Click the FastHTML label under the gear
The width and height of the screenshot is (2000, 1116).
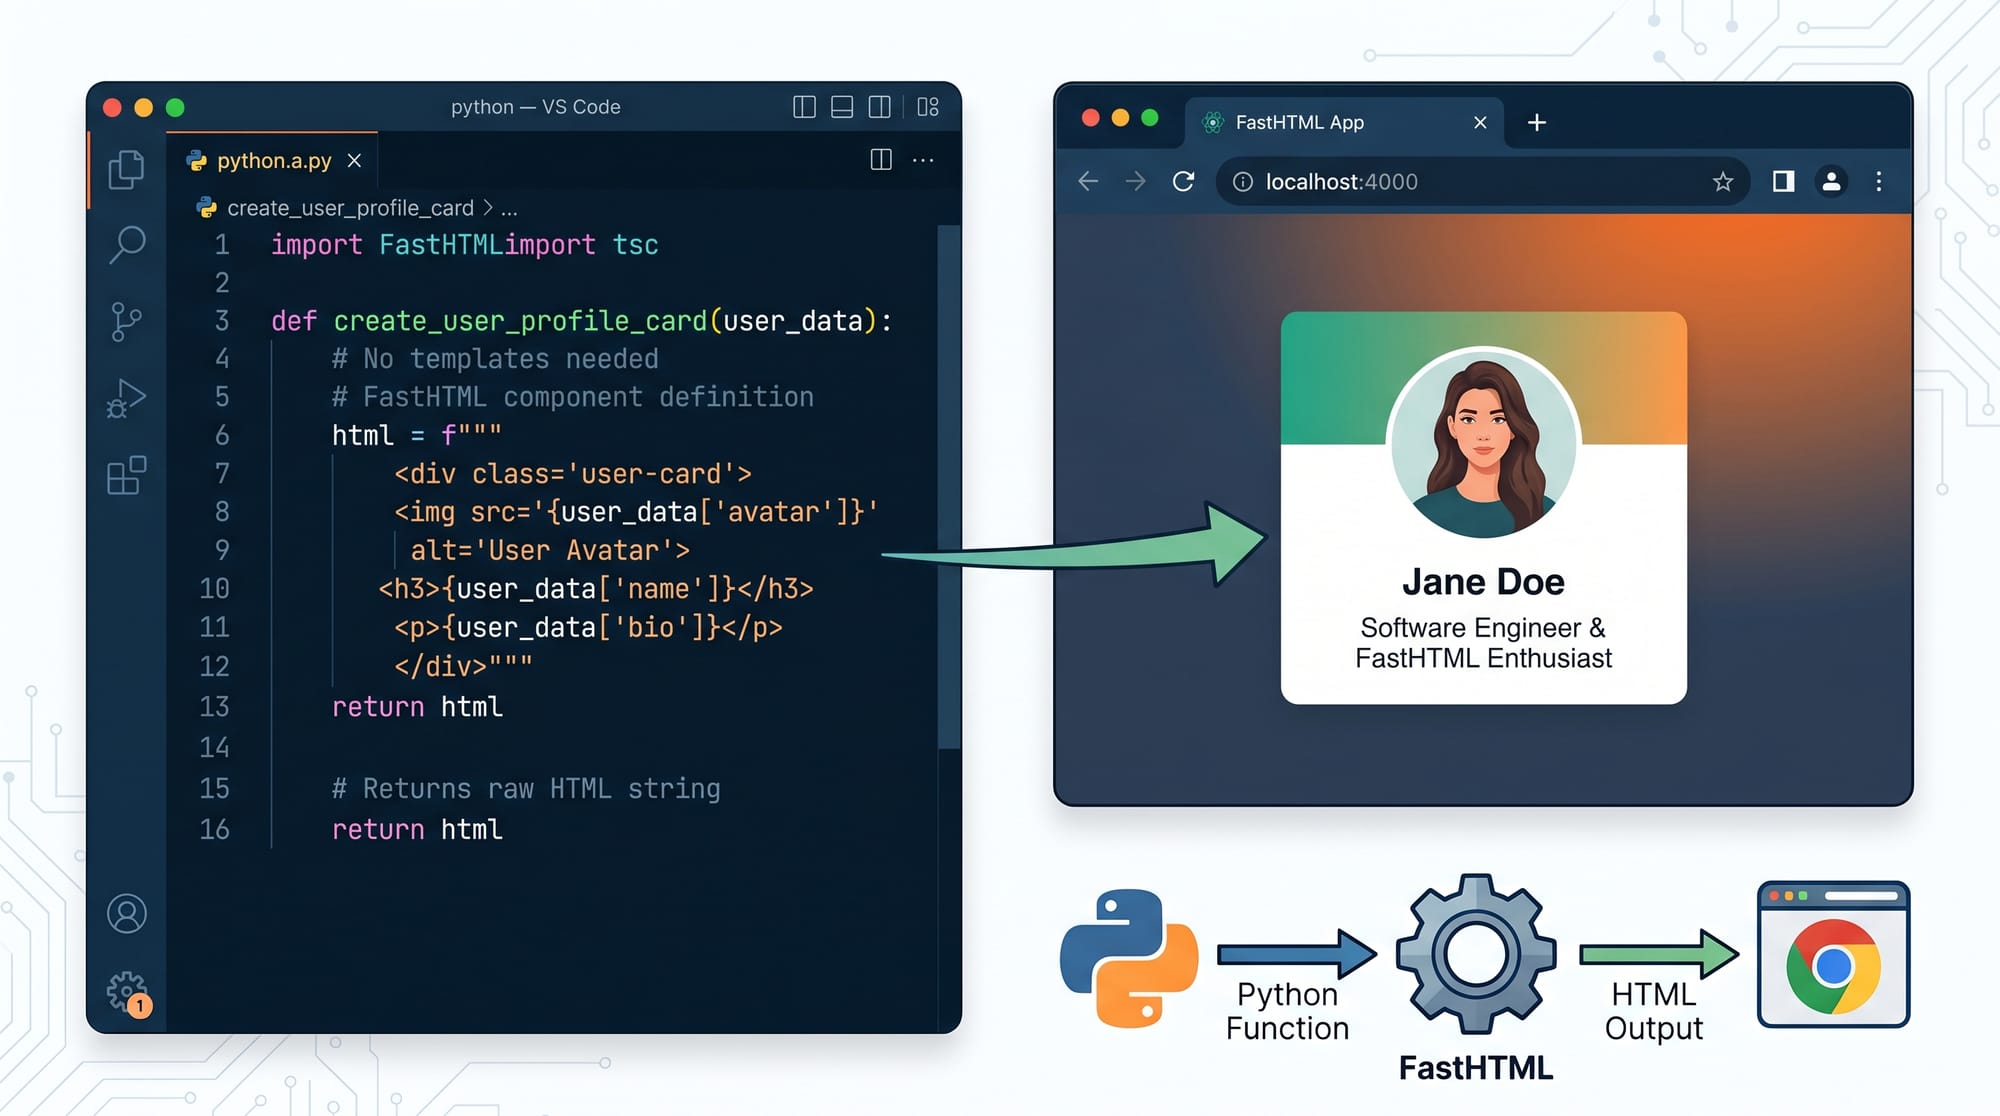pos(1476,1068)
